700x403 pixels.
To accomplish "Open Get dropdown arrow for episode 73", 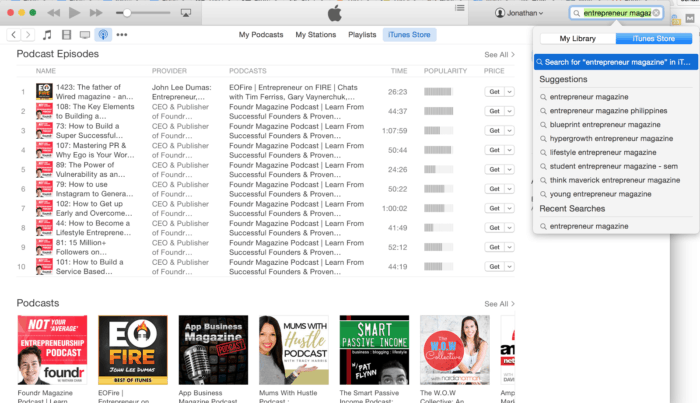I will (x=509, y=130).
